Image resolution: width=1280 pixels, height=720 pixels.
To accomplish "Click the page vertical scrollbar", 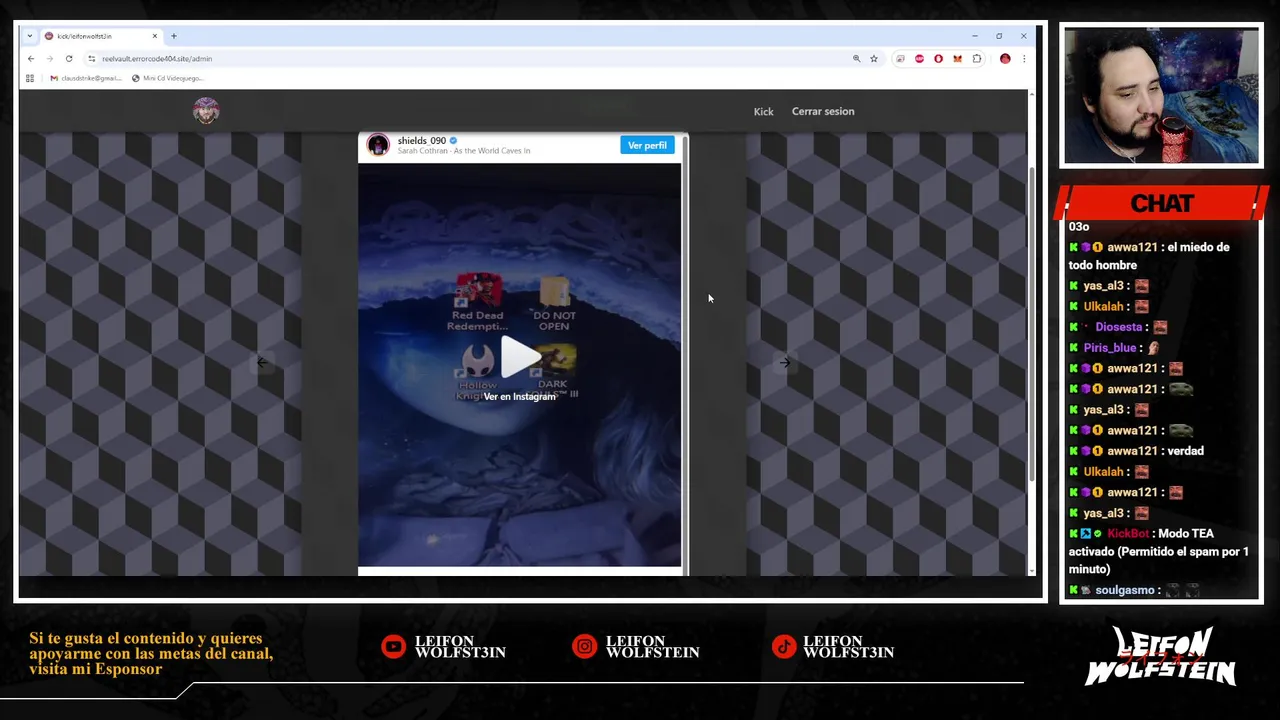I will pyautogui.click(x=1032, y=325).
